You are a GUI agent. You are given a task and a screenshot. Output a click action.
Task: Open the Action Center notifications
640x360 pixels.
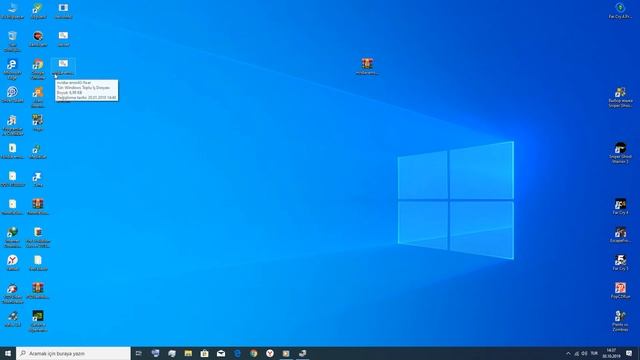point(629,353)
